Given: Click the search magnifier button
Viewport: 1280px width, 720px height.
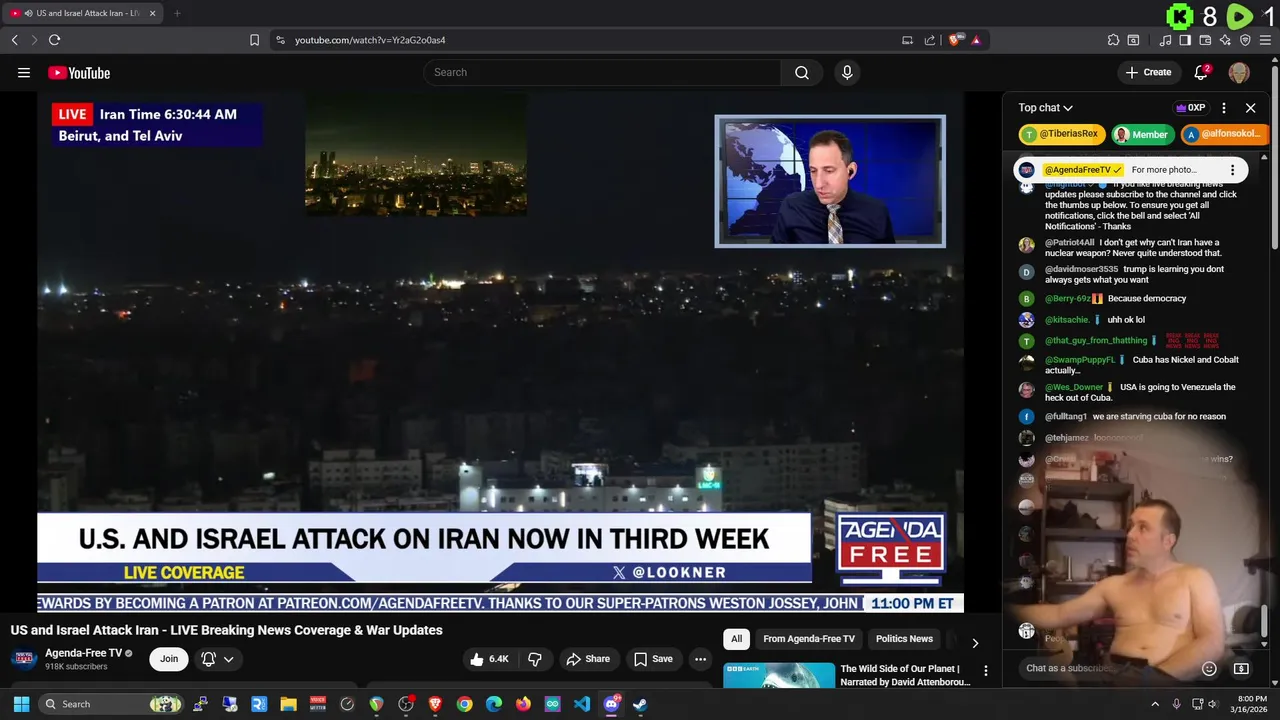Looking at the screenshot, I should point(801,72).
